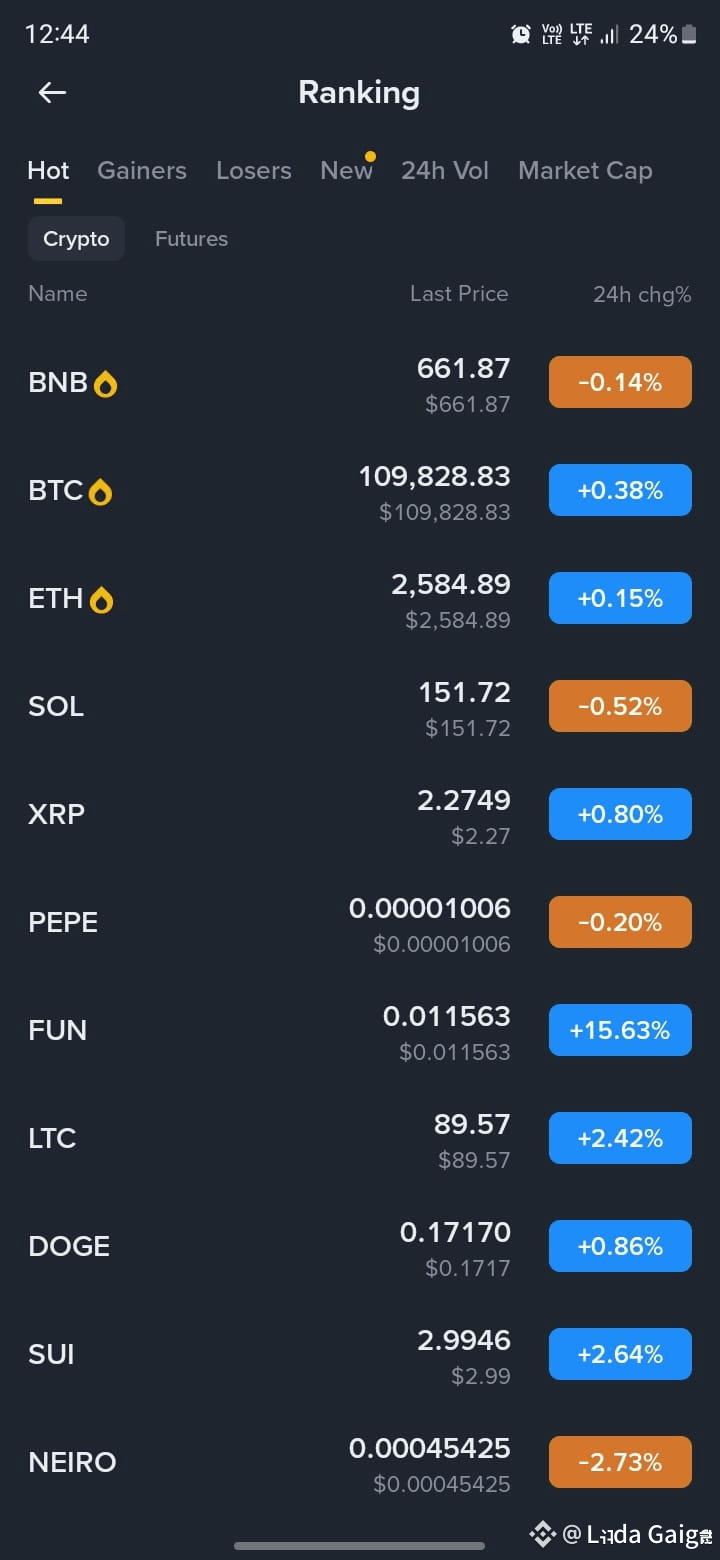
Task: Tap the NEIRO -2.73% change badge
Action: (620, 1462)
